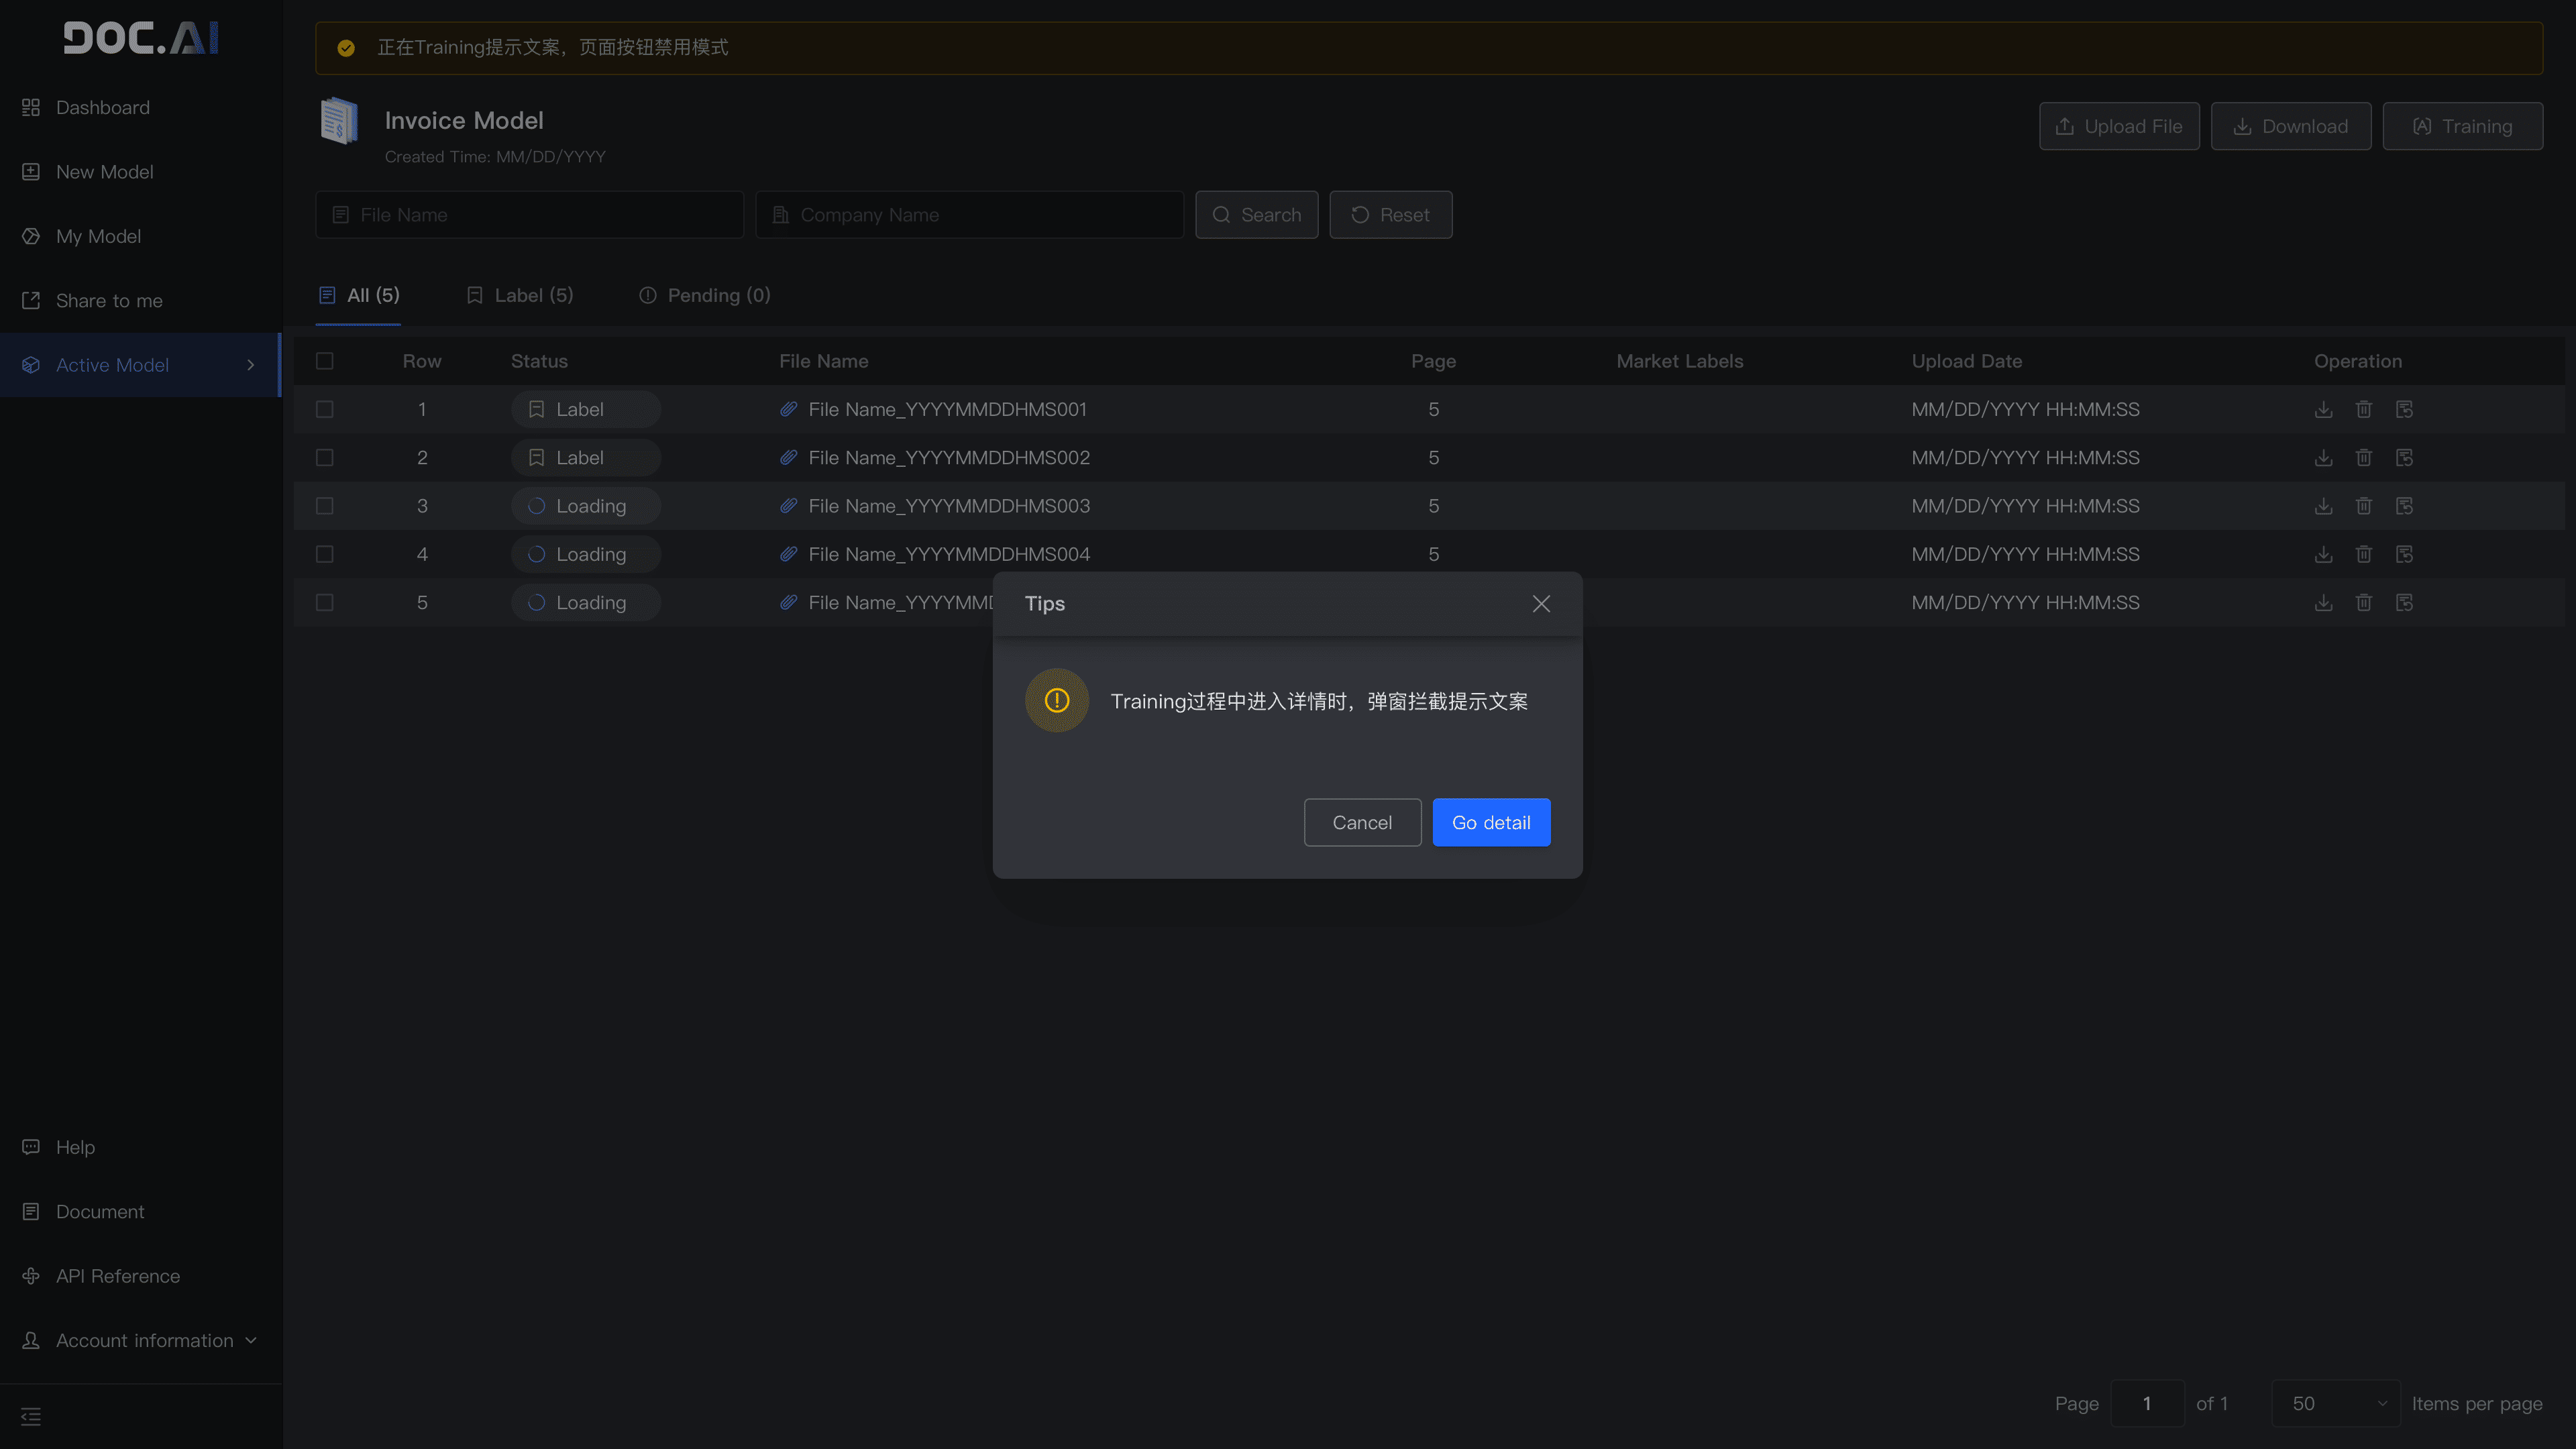Image resolution: width=2576 pixels, height=1449 pixels.
Task: Click the trash delete icon in row 5
Action: pos(2363,602)
